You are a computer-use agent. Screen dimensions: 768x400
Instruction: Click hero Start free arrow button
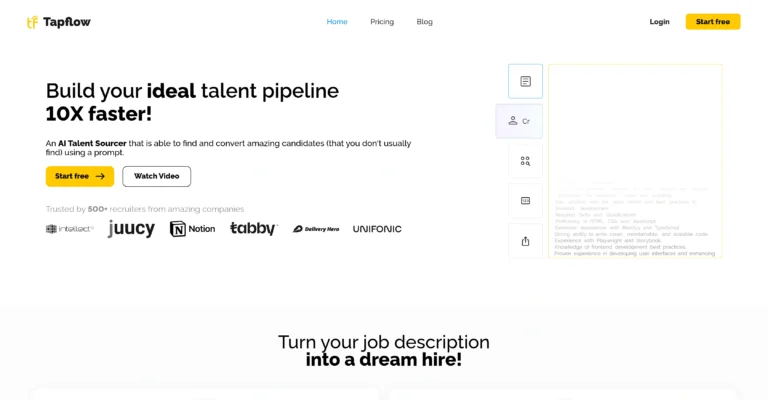click(x=80, y=176)
